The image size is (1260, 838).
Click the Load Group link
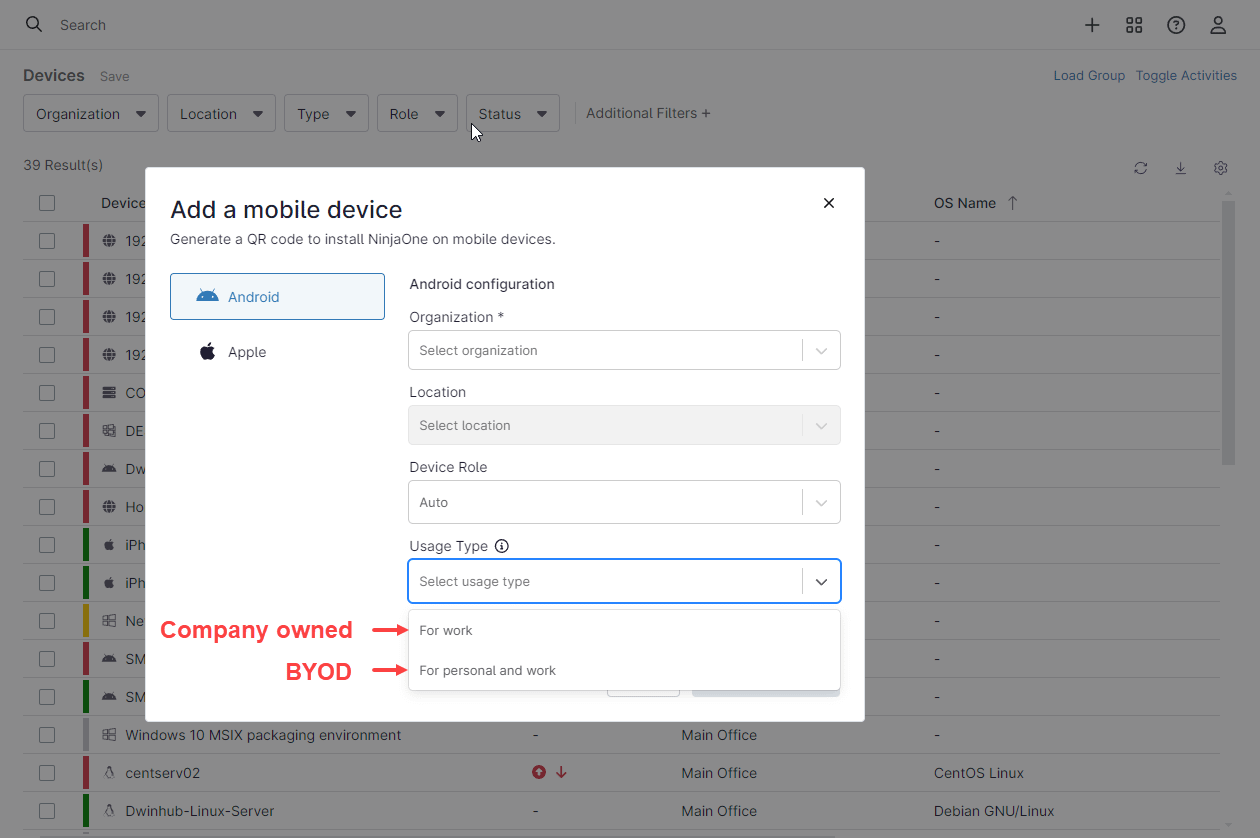click(x=1089, y=75)
